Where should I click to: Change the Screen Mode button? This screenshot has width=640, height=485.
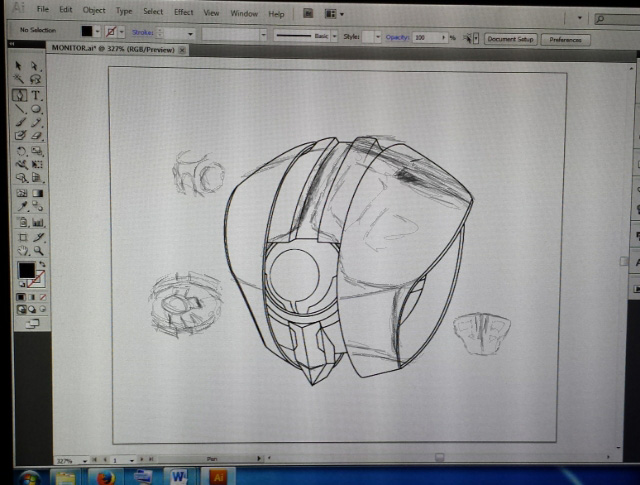[x=32, y=324]
